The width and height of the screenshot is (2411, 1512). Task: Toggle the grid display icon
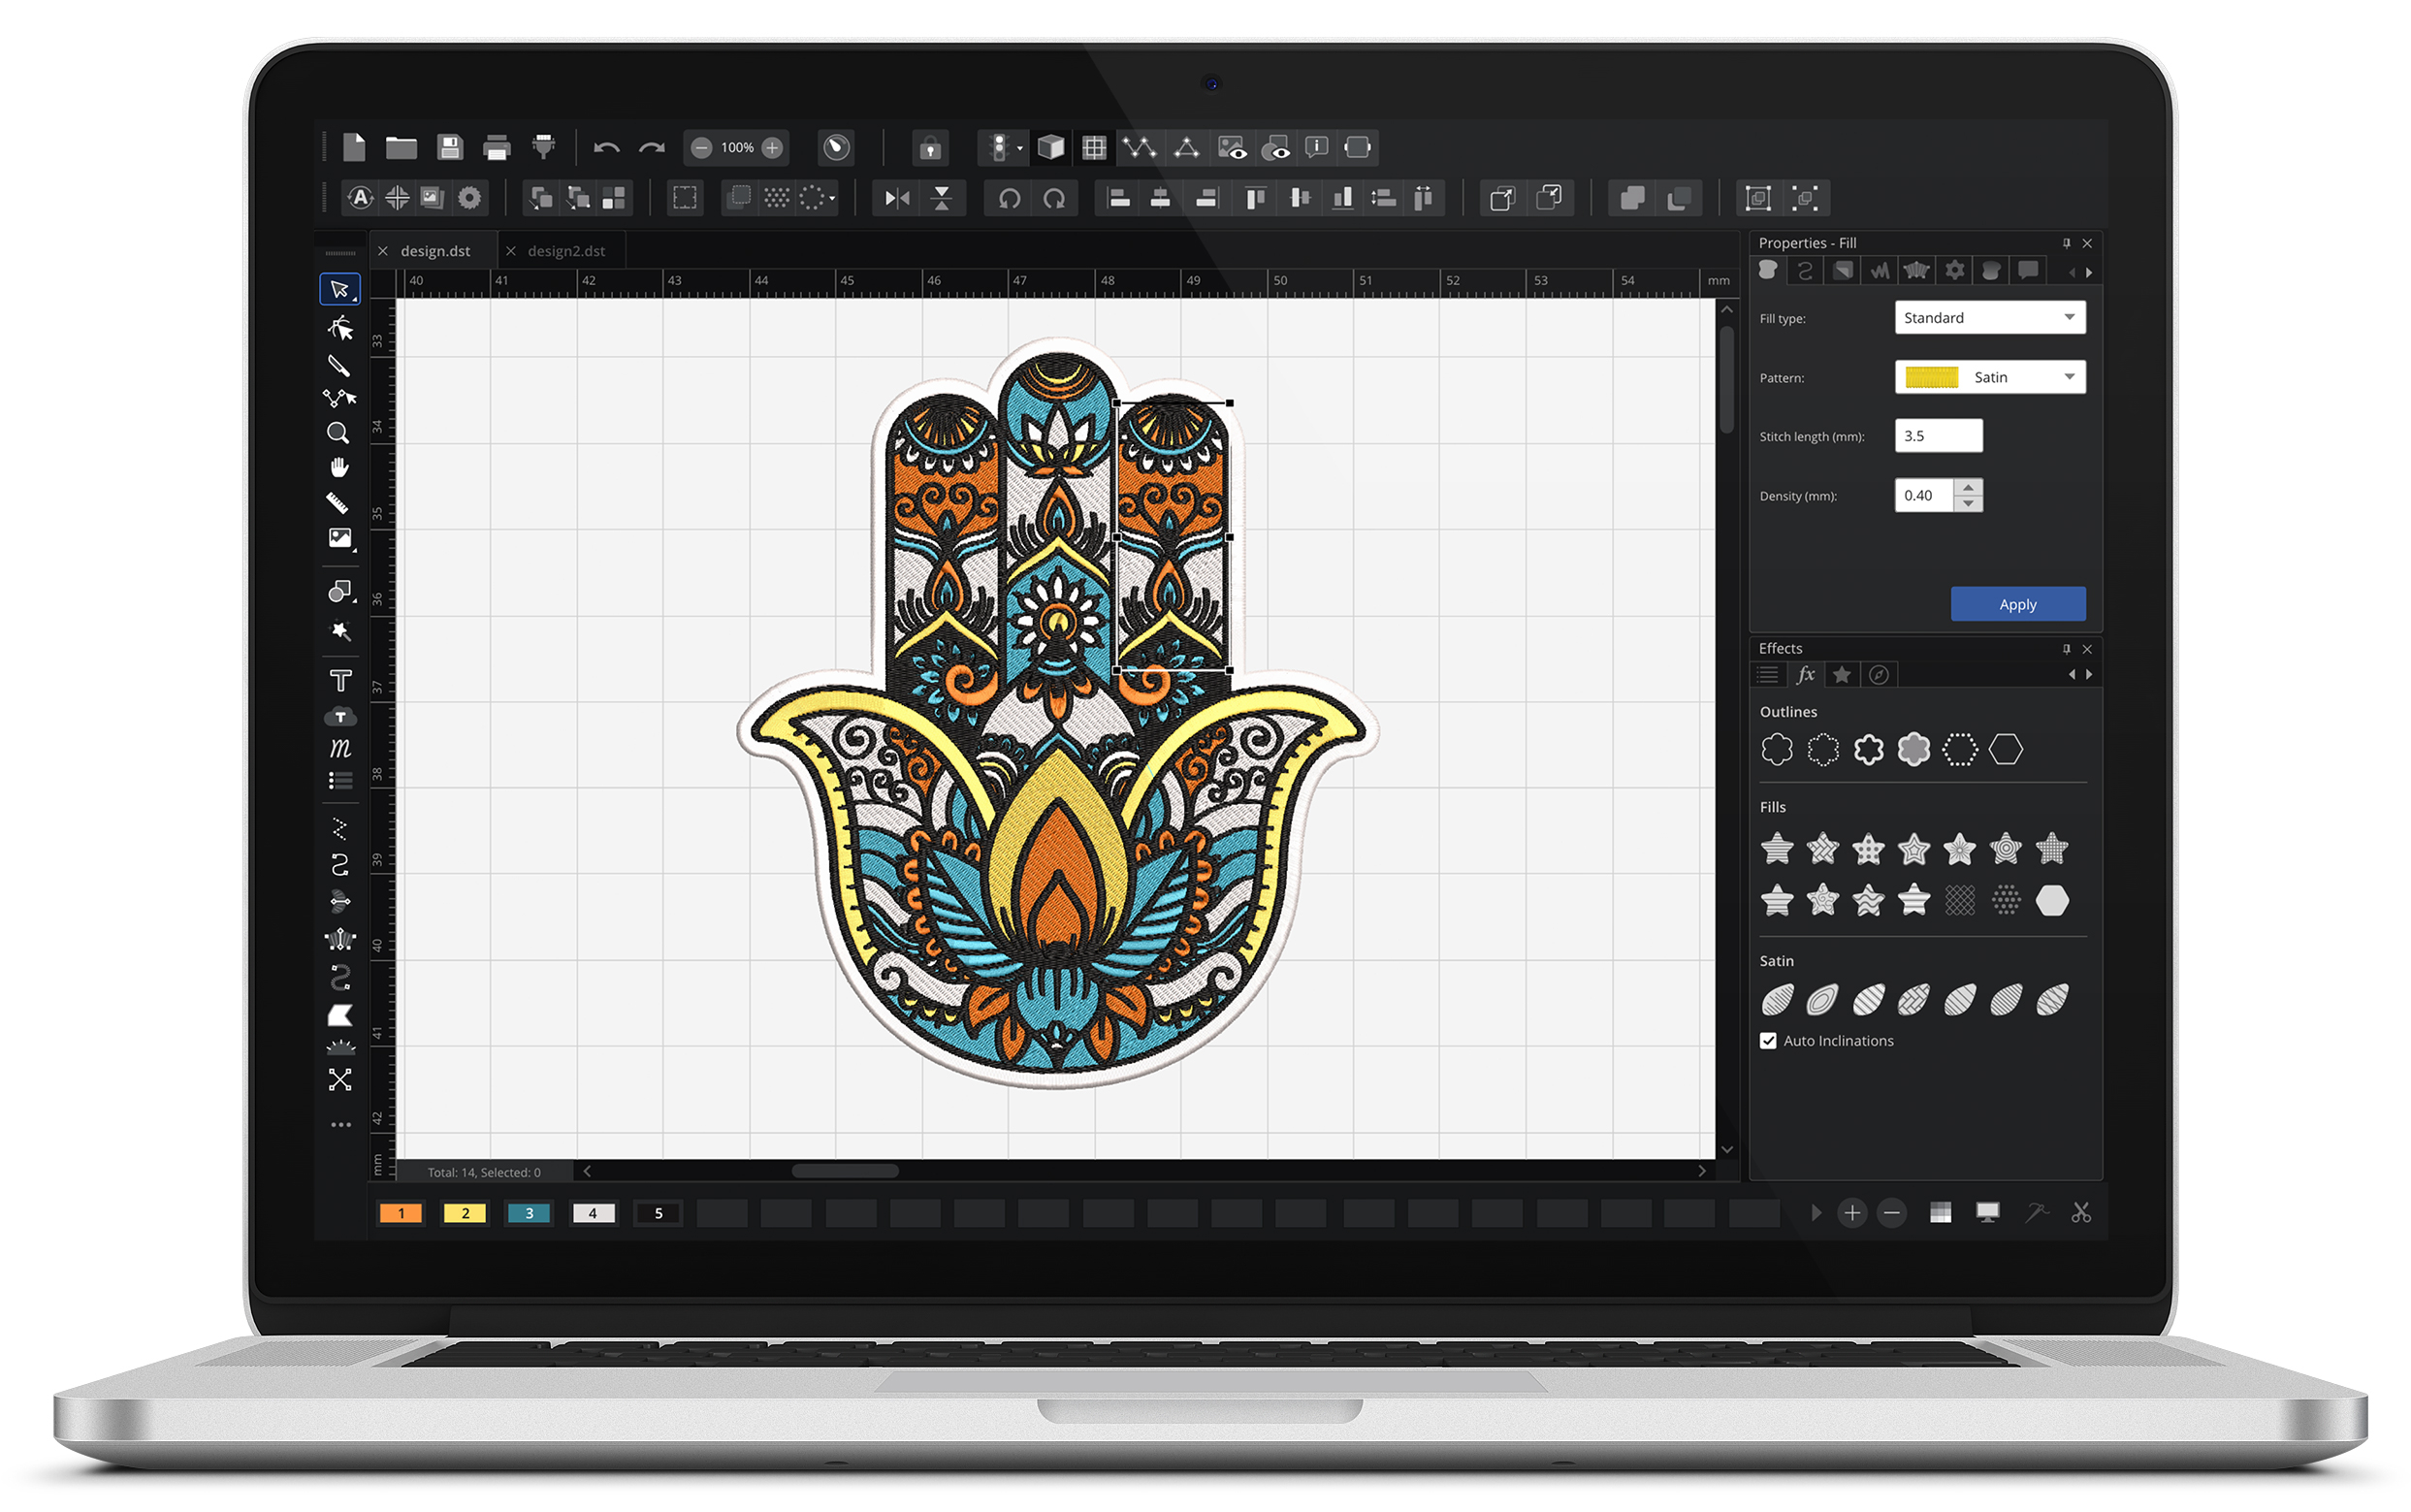point(1094,148)
